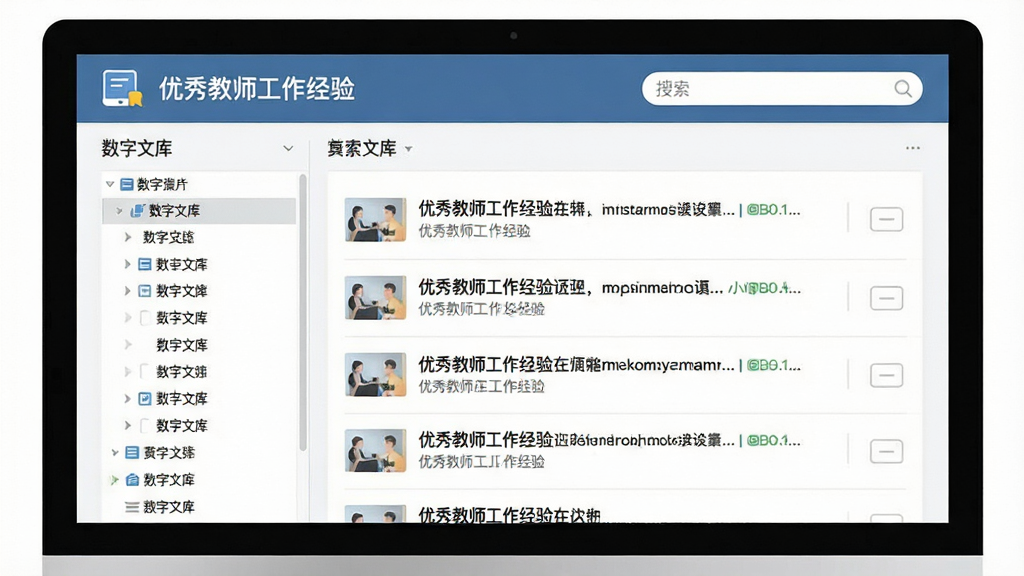The width and height of the screenshot is (1024, 576).
Task: Open thumbnail of the 'imistarmos' result
Action: [x=376, y=219]
